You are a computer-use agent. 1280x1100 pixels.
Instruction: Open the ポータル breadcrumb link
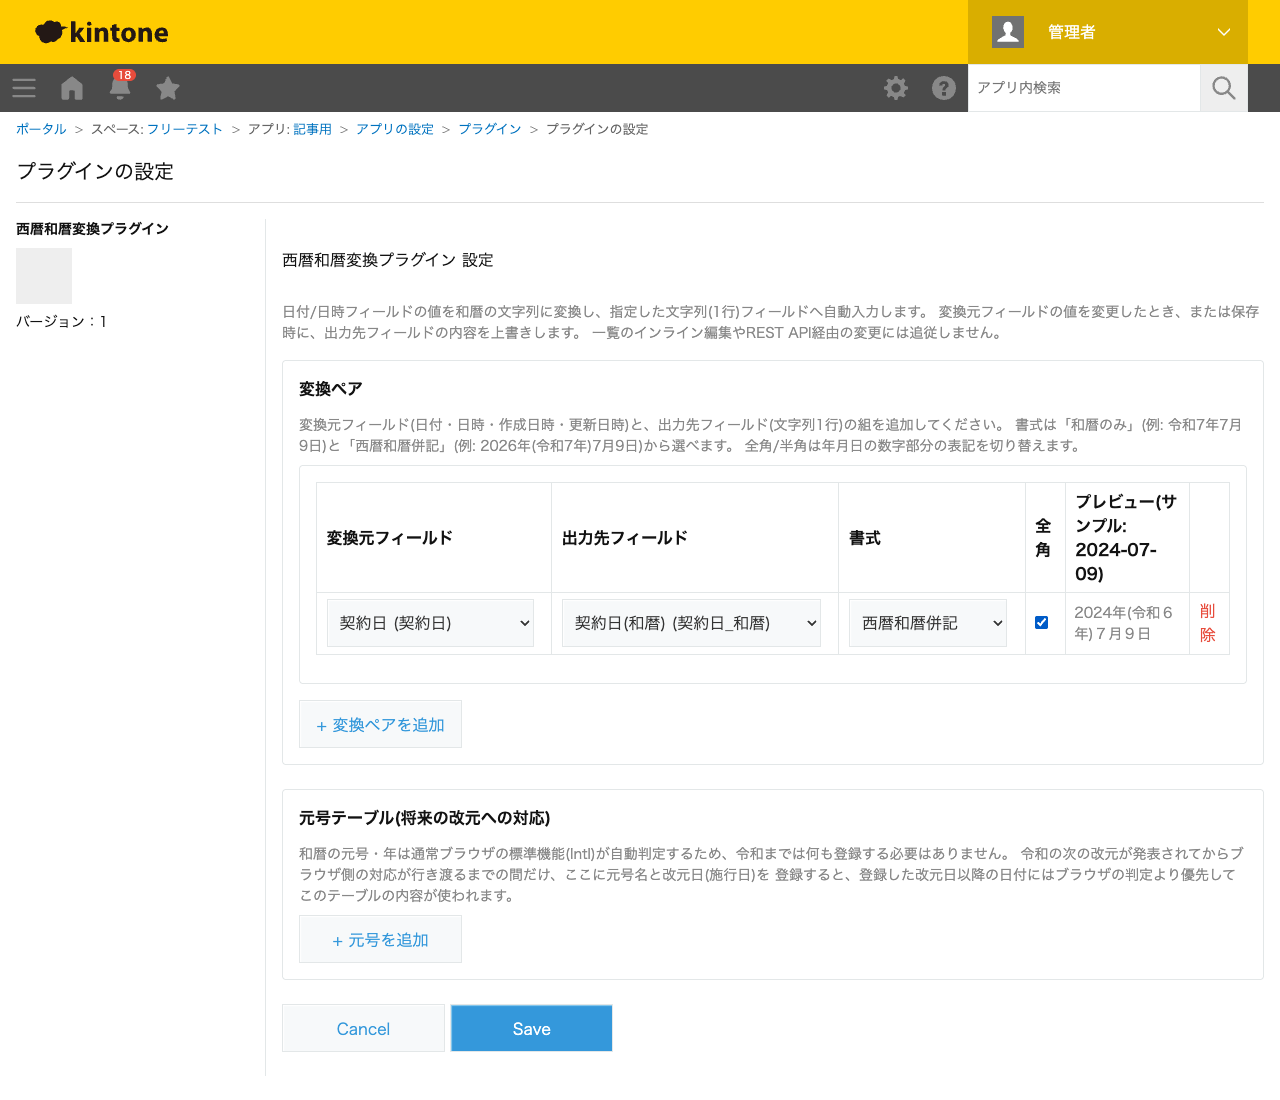coord(41,129)
